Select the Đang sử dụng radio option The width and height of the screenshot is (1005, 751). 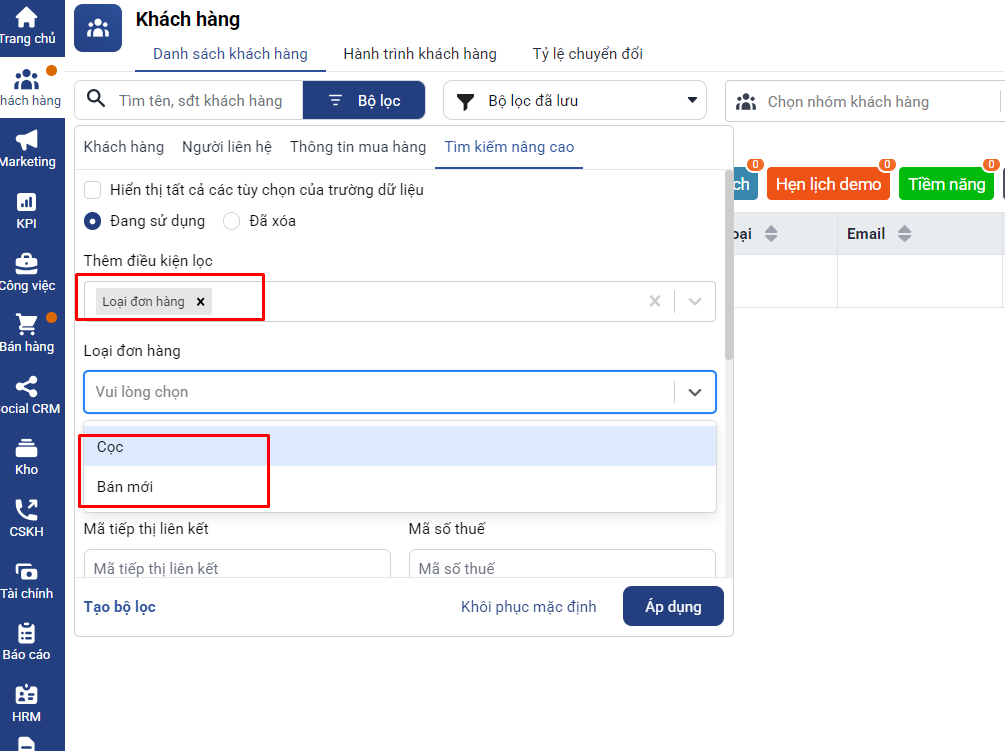point(93,221)
